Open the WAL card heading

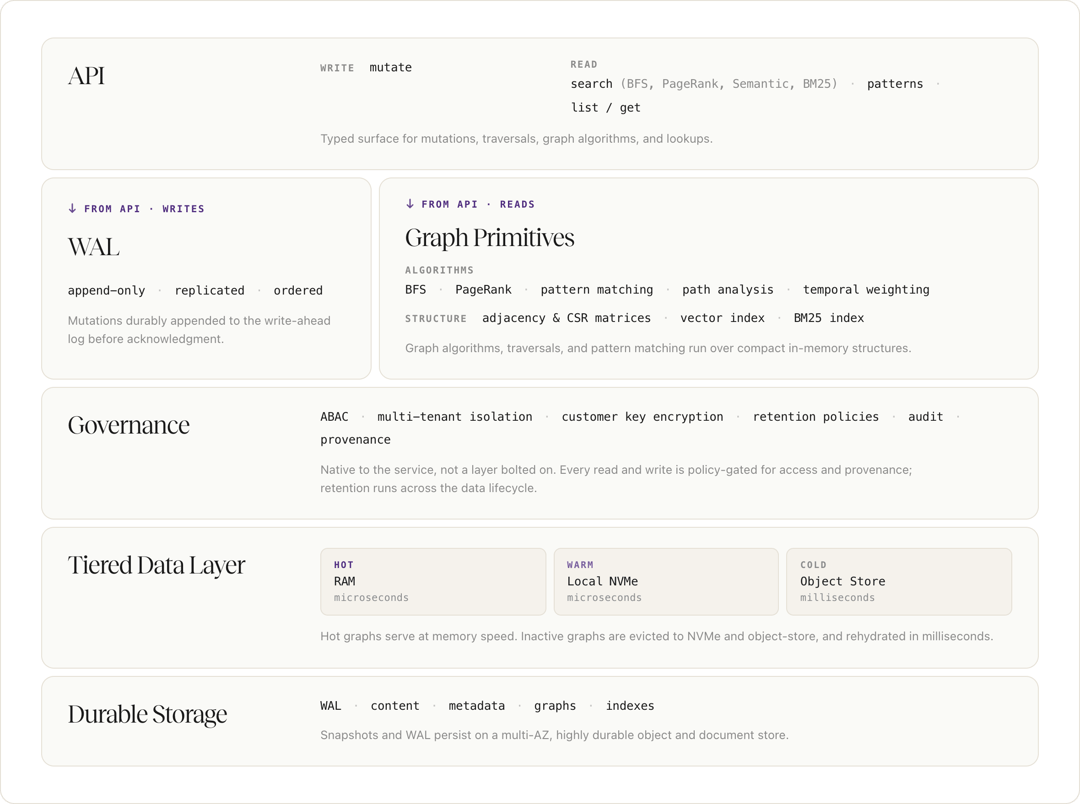click(x=94, y=247)
